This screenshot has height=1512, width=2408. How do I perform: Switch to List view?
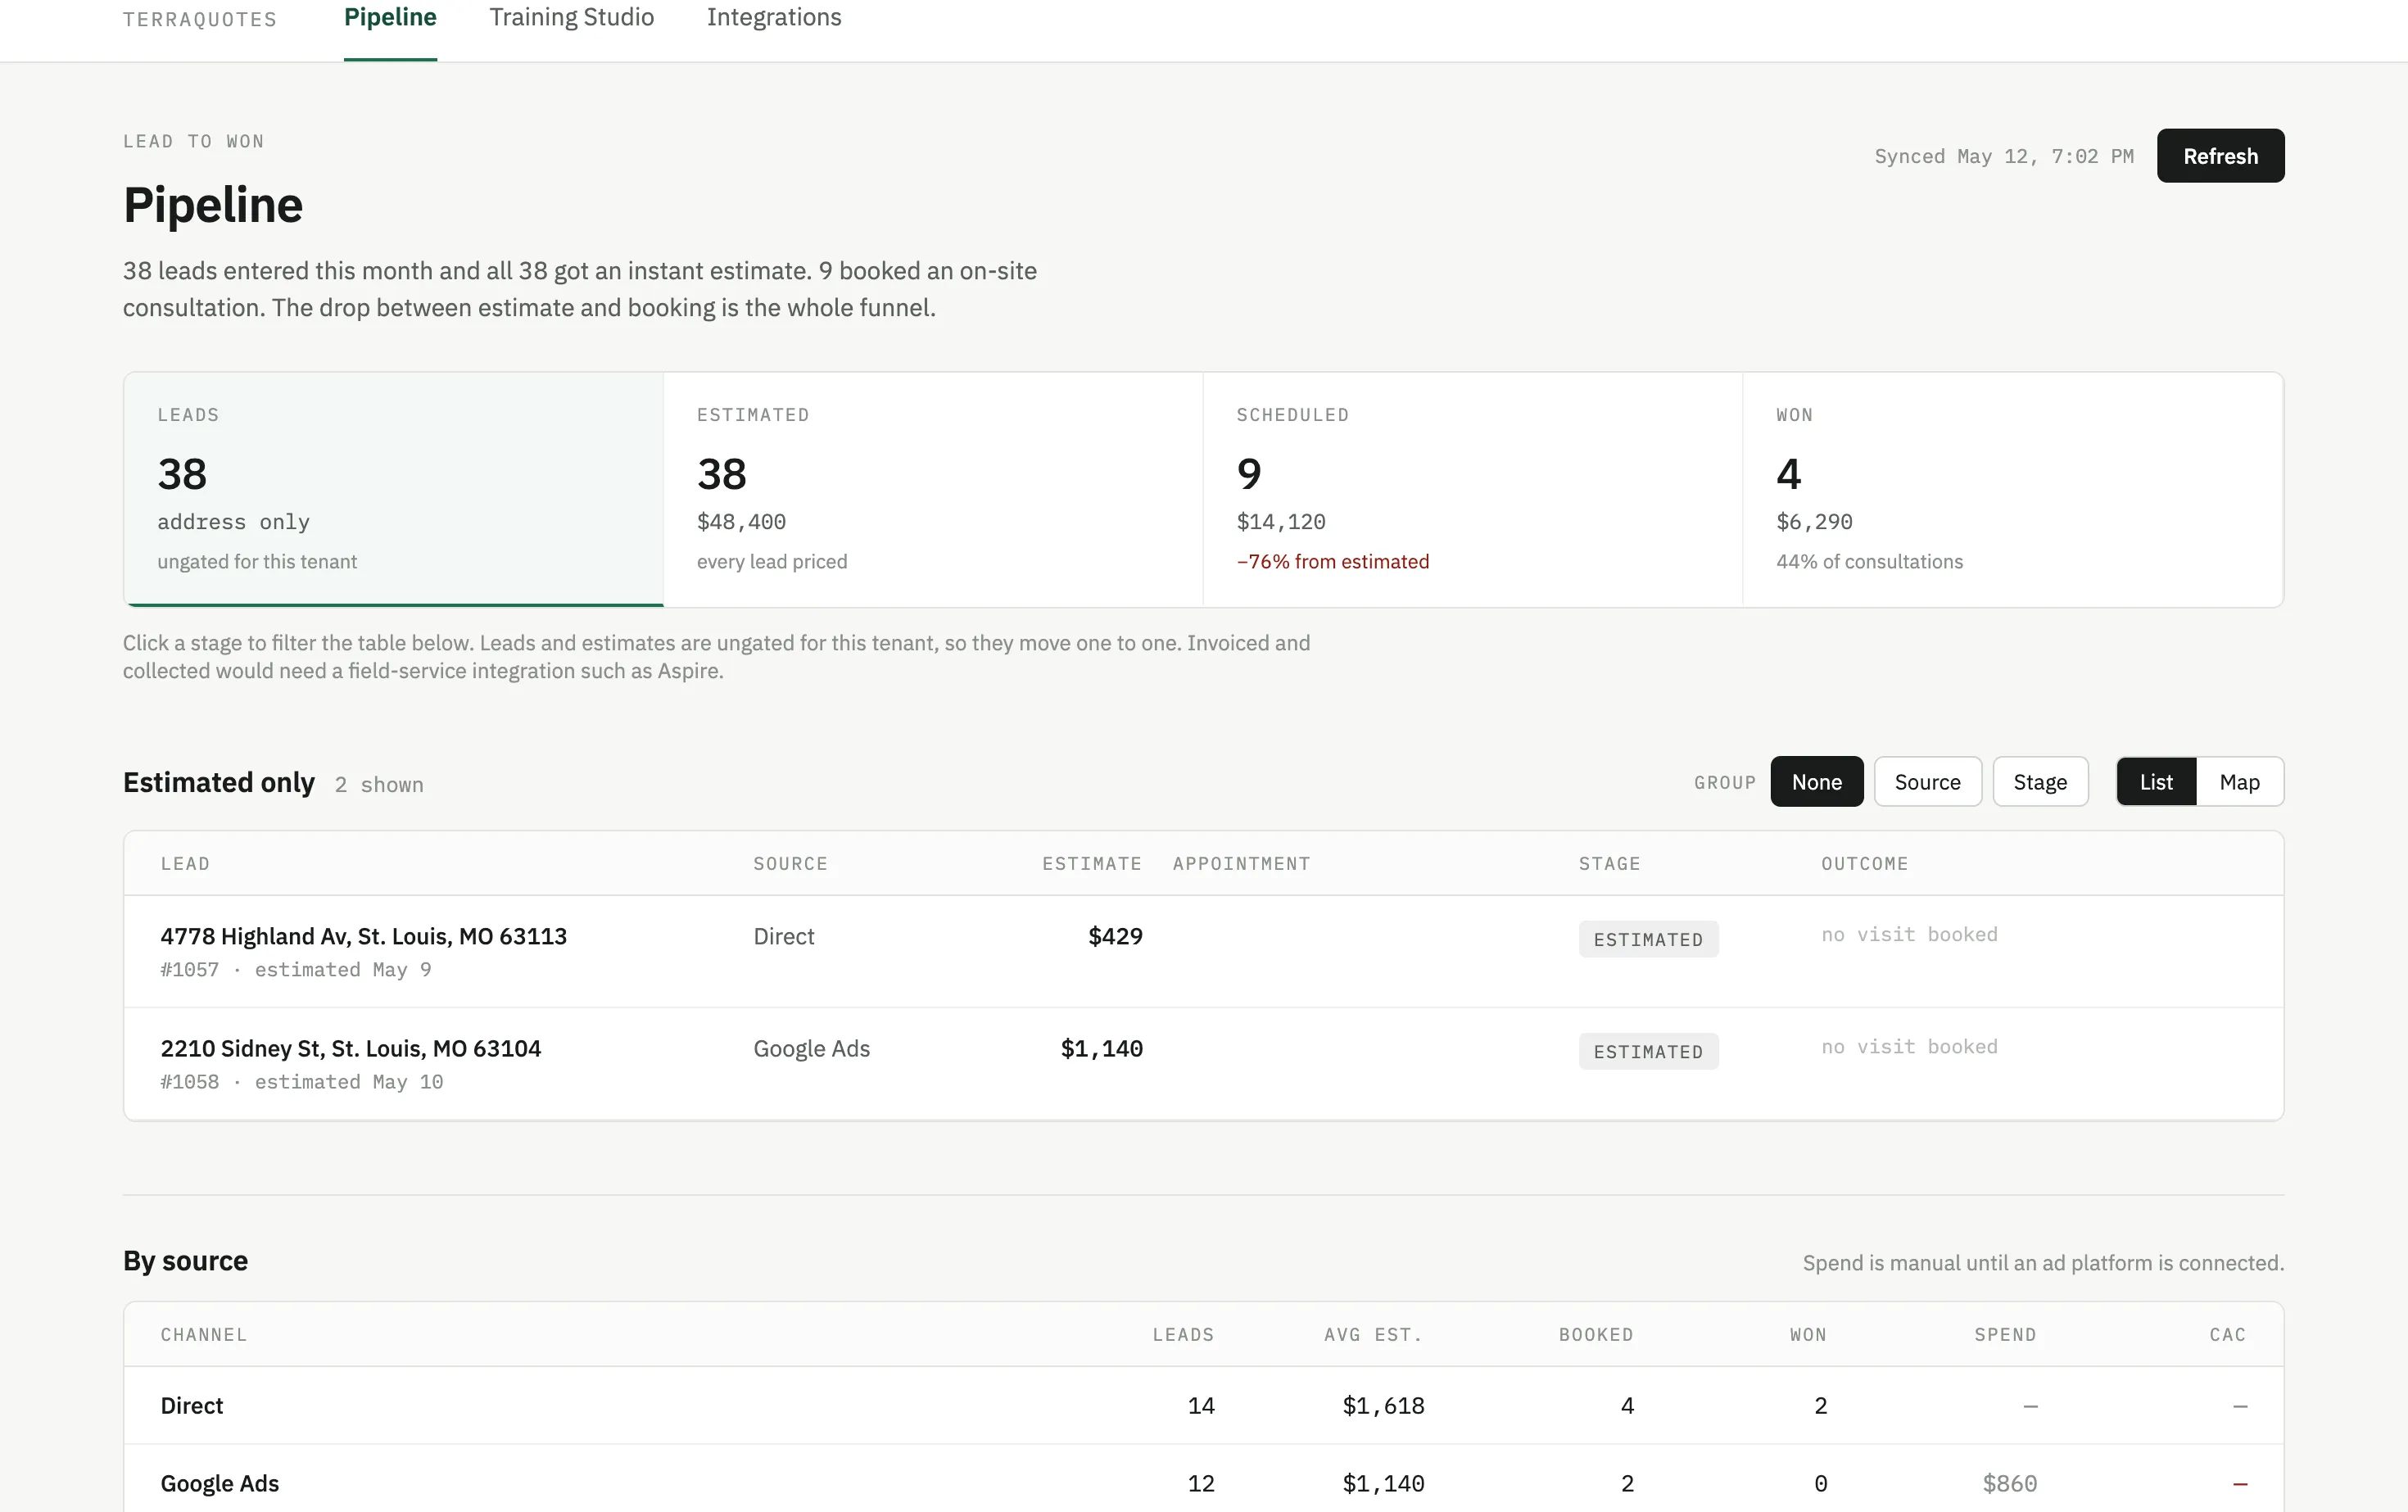click(x=2156, y=782)
